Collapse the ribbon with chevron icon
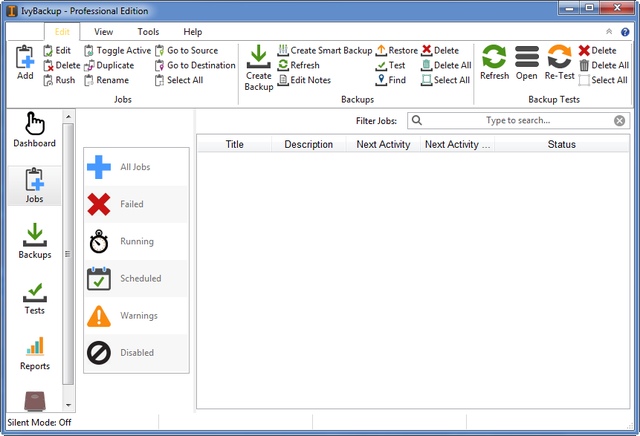Image resolution: width=640 pixels, height=436 pixels. [609, 32]
